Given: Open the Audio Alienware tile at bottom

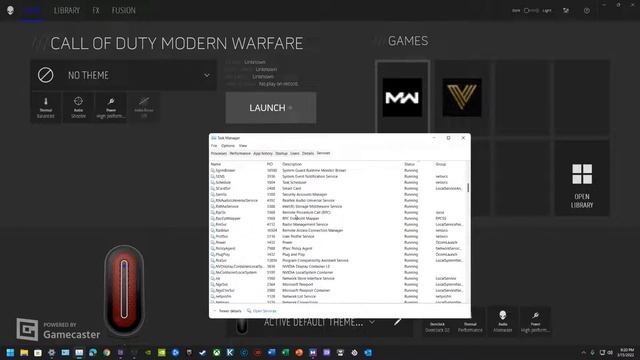Looking at the screenshot, I should point(502,322).
